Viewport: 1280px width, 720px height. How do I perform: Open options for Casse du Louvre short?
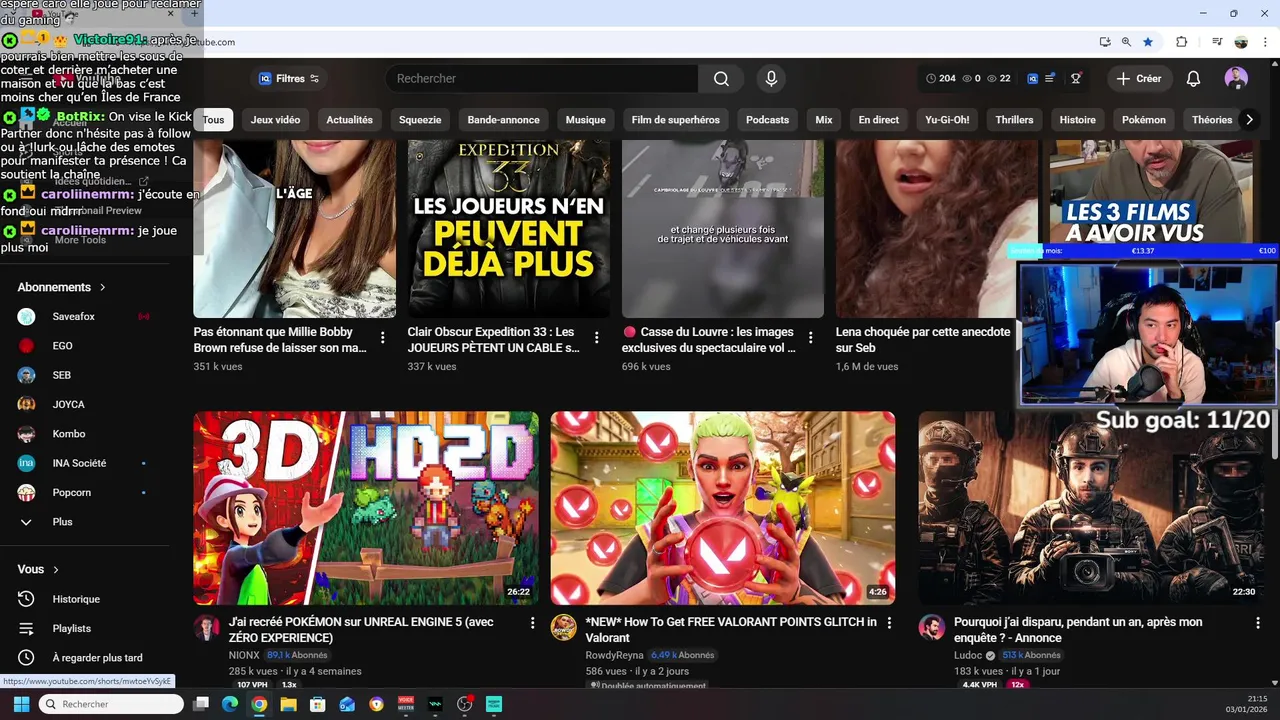pyautogui.click(x=810, y=338)
